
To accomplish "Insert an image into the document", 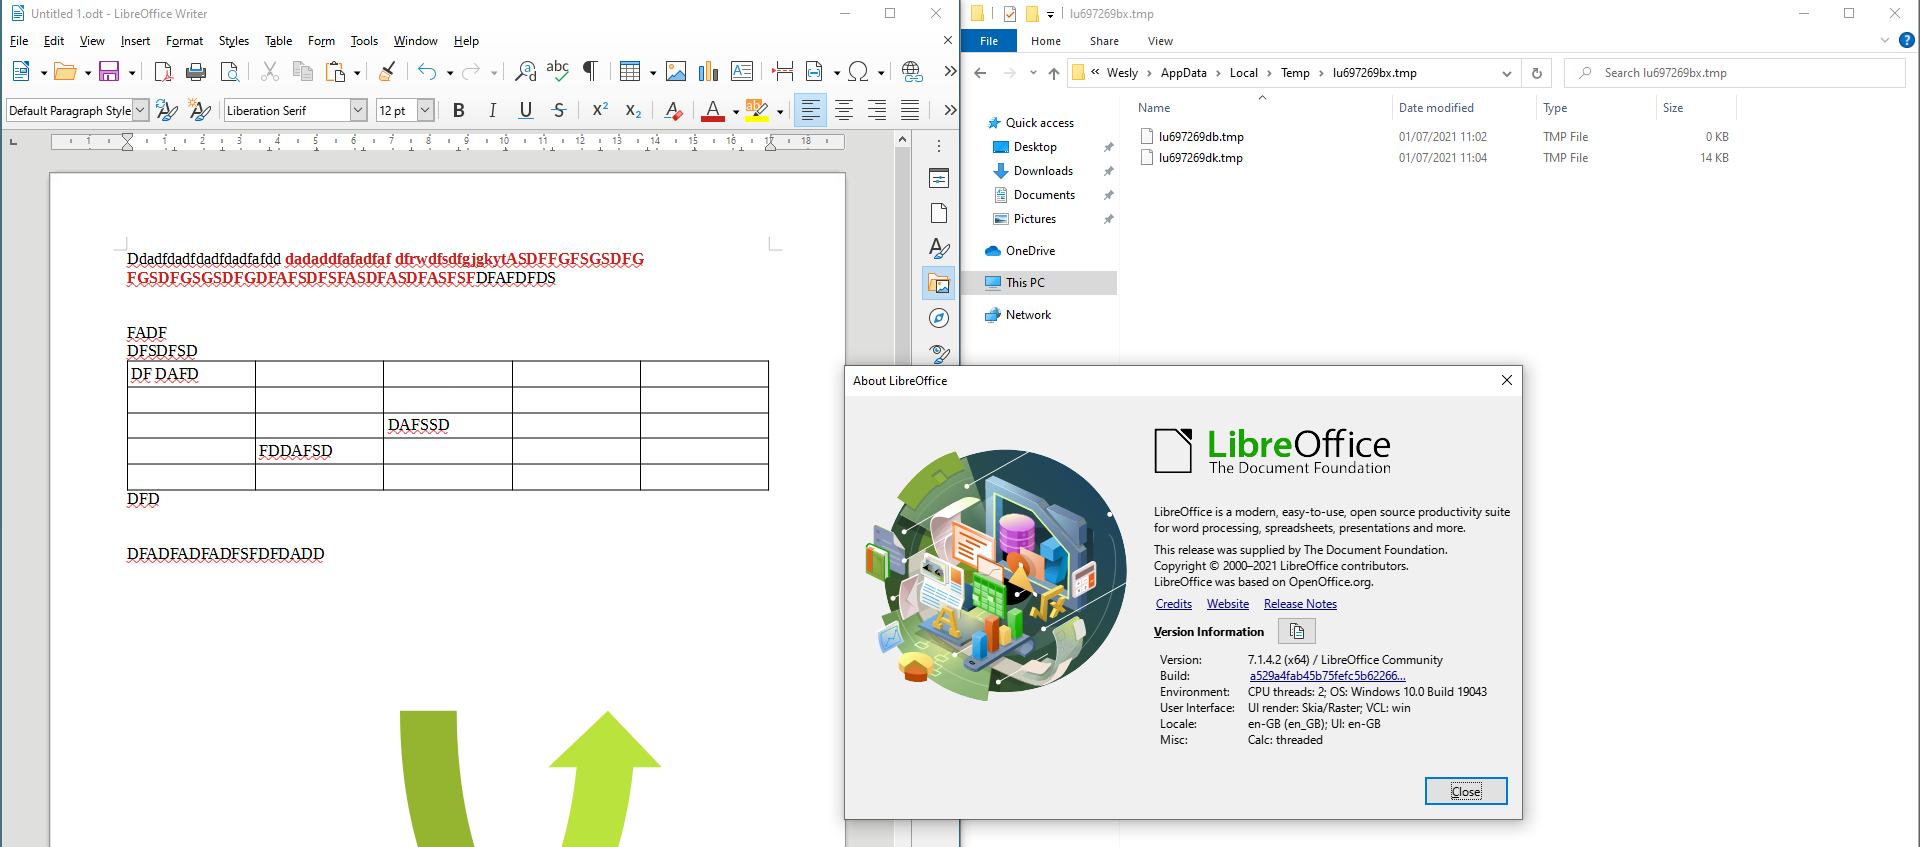I will point(676,71).
